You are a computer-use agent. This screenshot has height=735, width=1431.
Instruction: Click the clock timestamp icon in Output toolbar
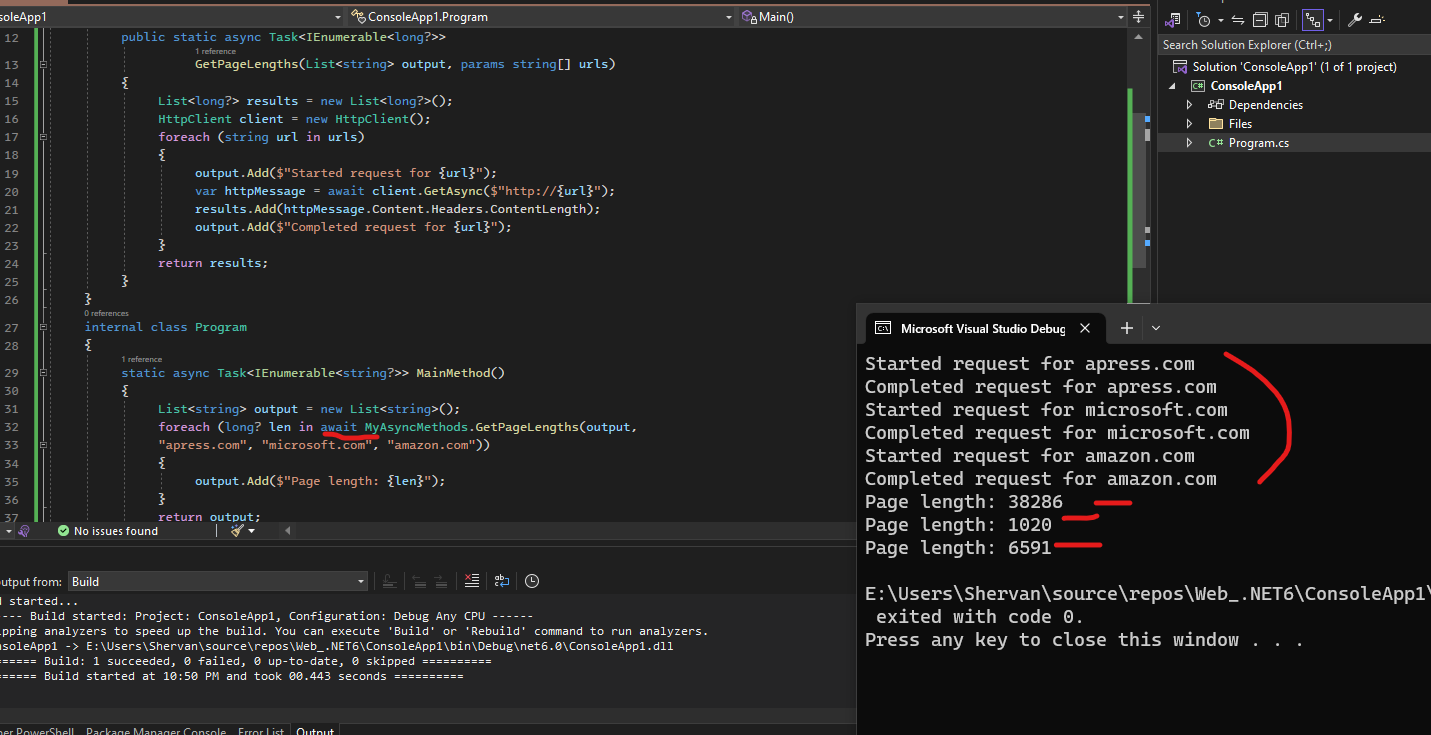click(x=532, y=581)
